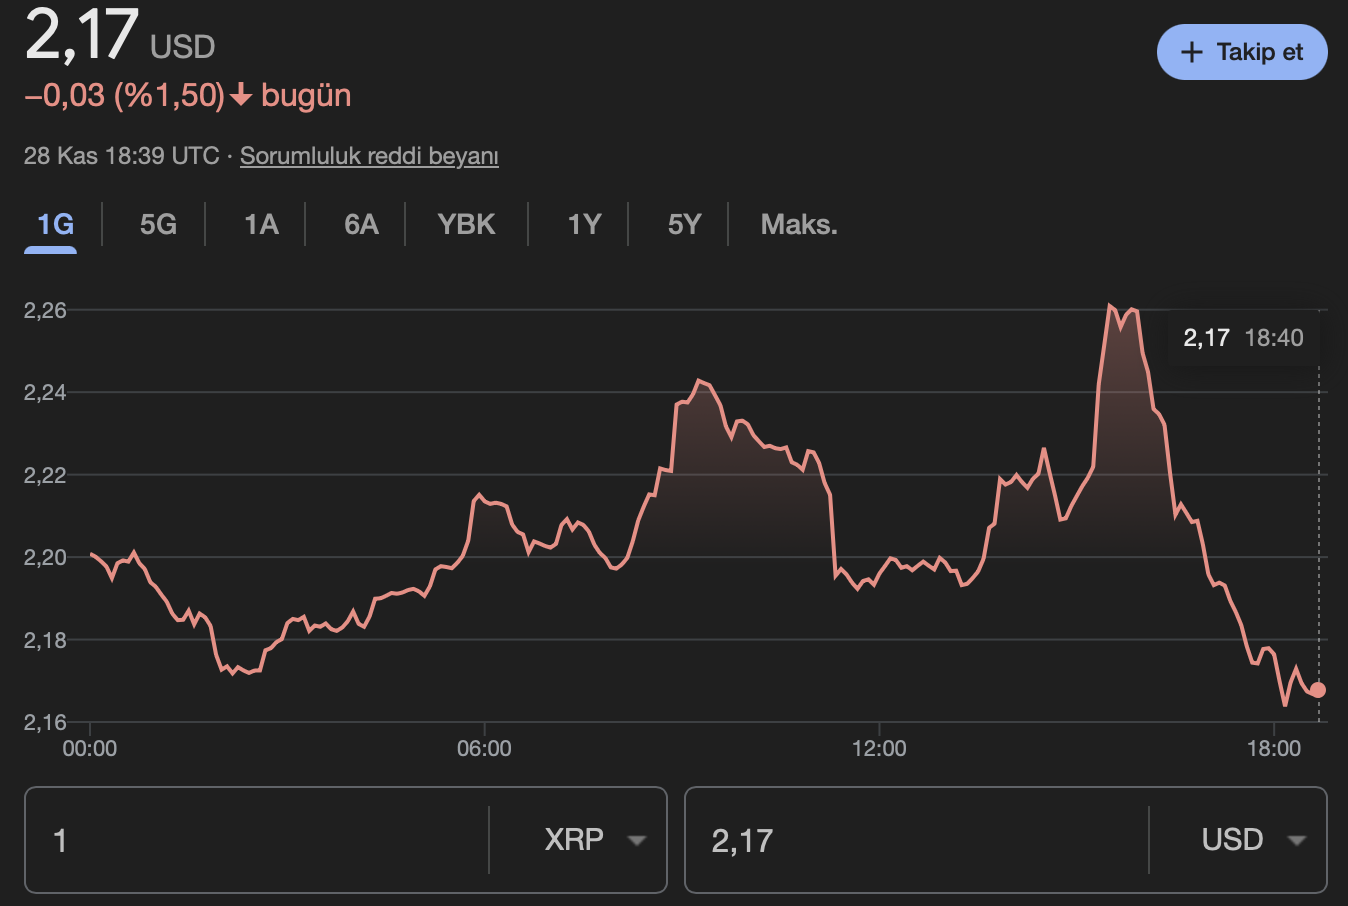Click the 2,17 price tooltip on chart
1348x906 pixels.
(x=1240, y=338)
